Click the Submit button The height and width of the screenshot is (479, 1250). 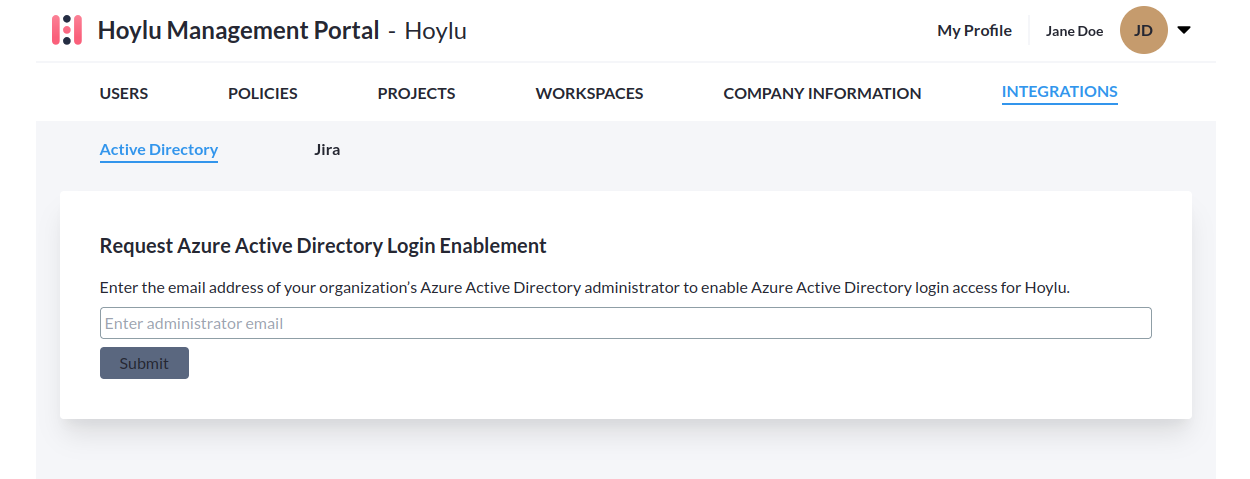coord(144,363)
